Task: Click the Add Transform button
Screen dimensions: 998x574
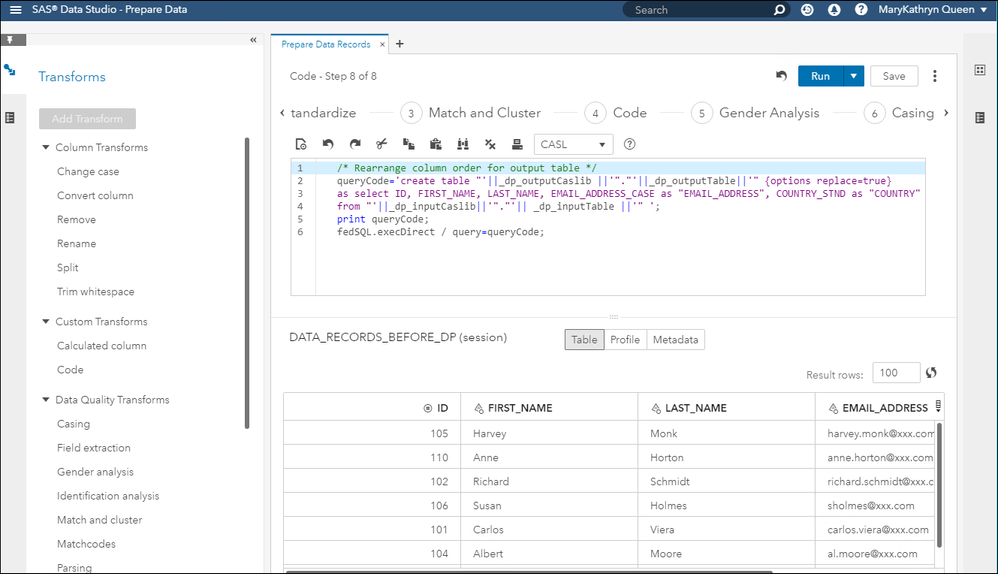Action: pos(87,118)
